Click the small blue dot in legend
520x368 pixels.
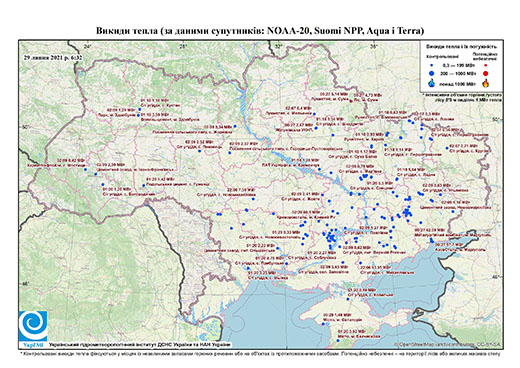pos(432,66)
